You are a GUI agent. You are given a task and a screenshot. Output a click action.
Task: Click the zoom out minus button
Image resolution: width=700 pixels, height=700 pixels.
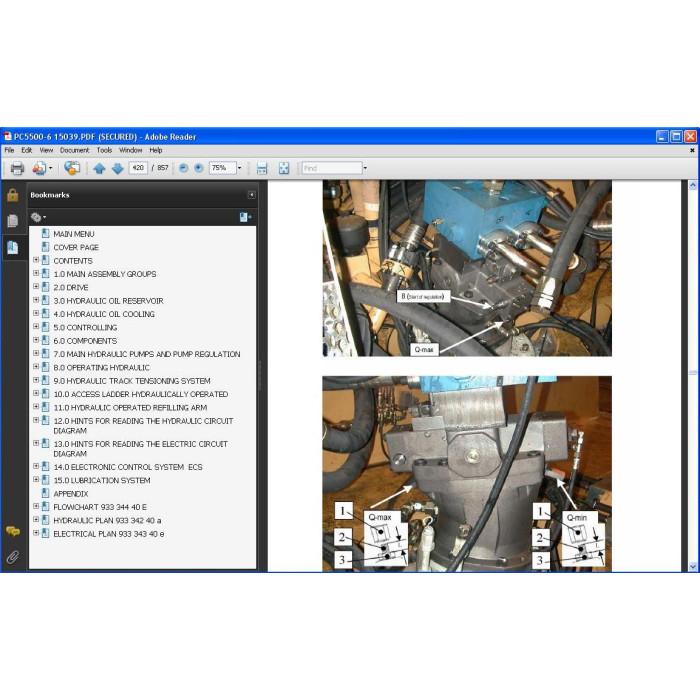point(183,168)
